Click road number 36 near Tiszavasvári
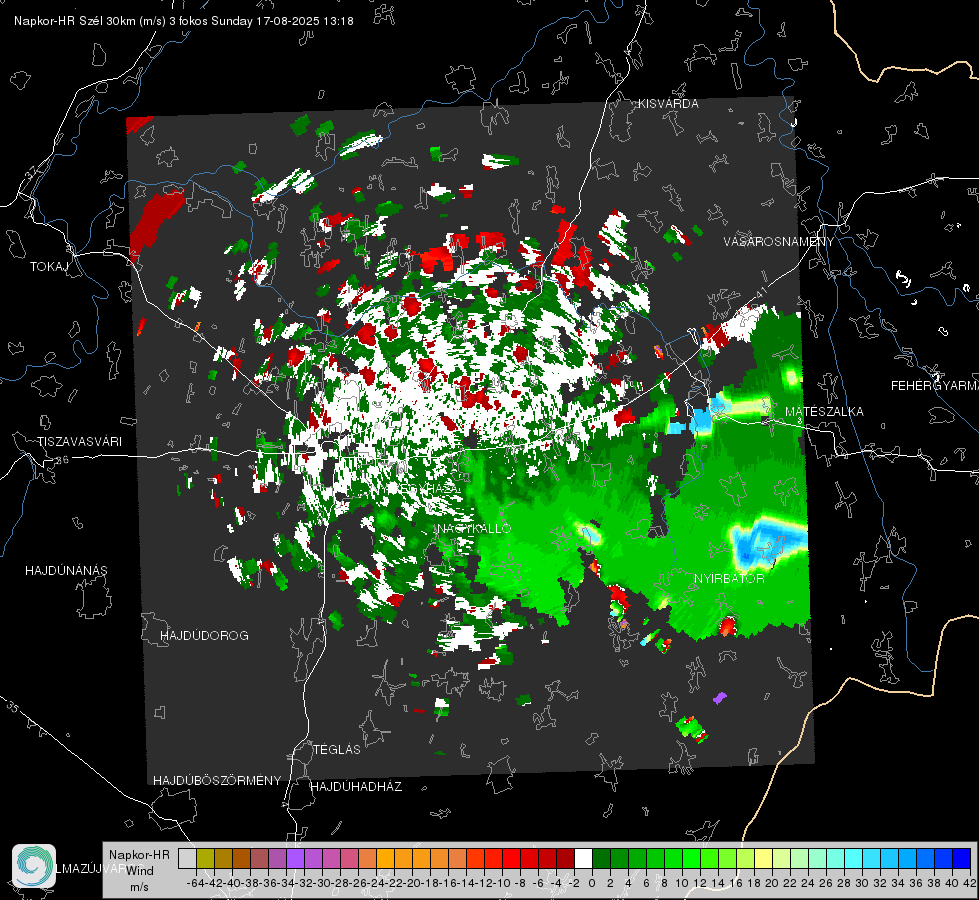 pyautogui.click(x=62, y=460)
